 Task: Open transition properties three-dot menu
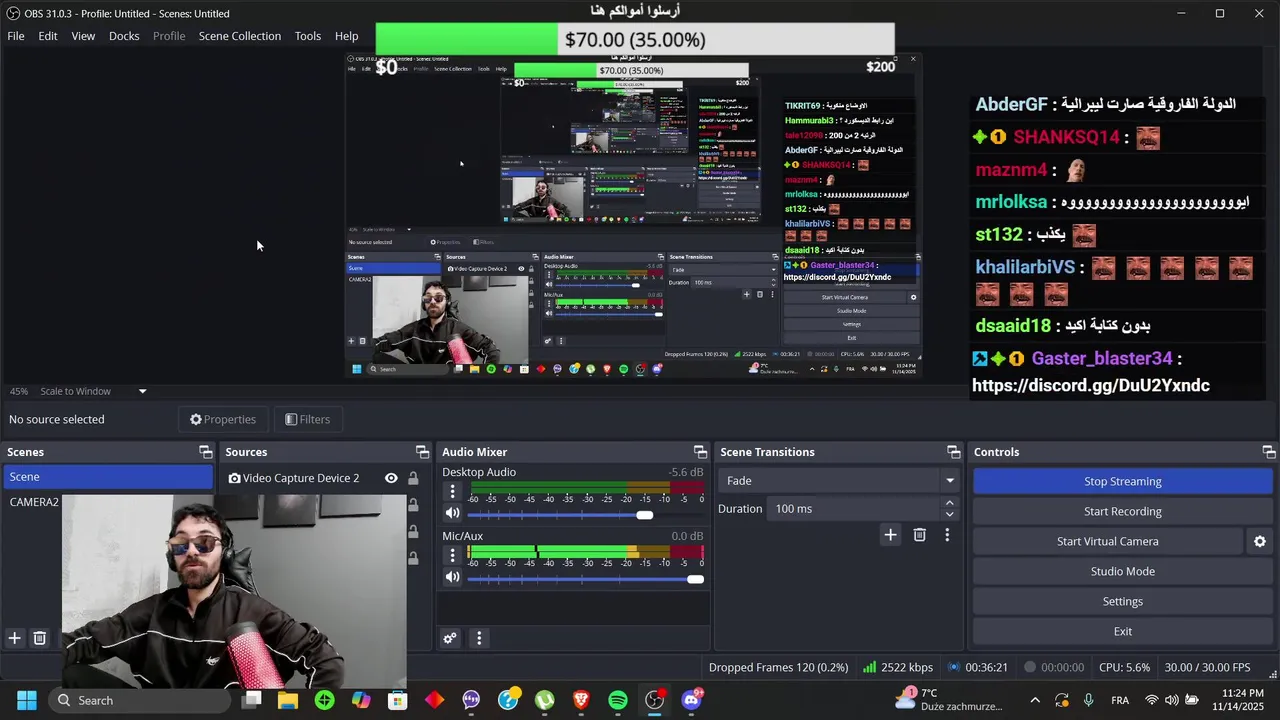(x=947, y=535)
